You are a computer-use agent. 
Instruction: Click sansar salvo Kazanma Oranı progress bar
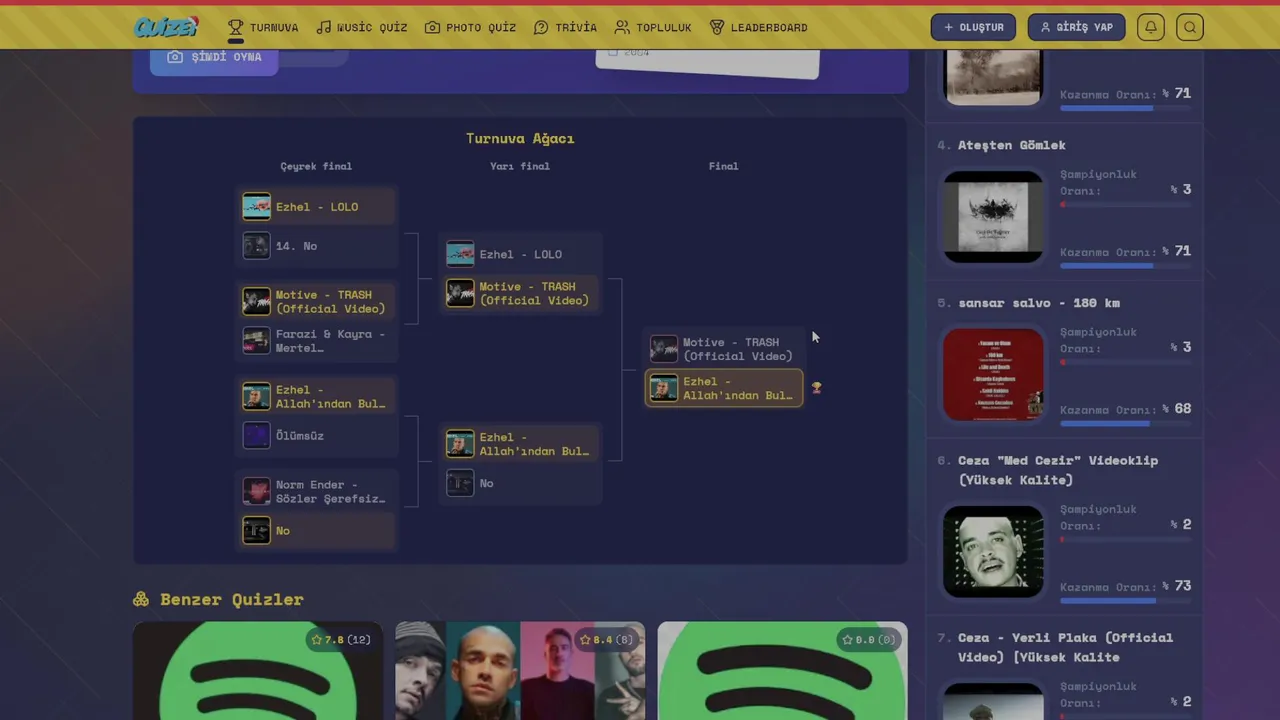pos(1126,424)
